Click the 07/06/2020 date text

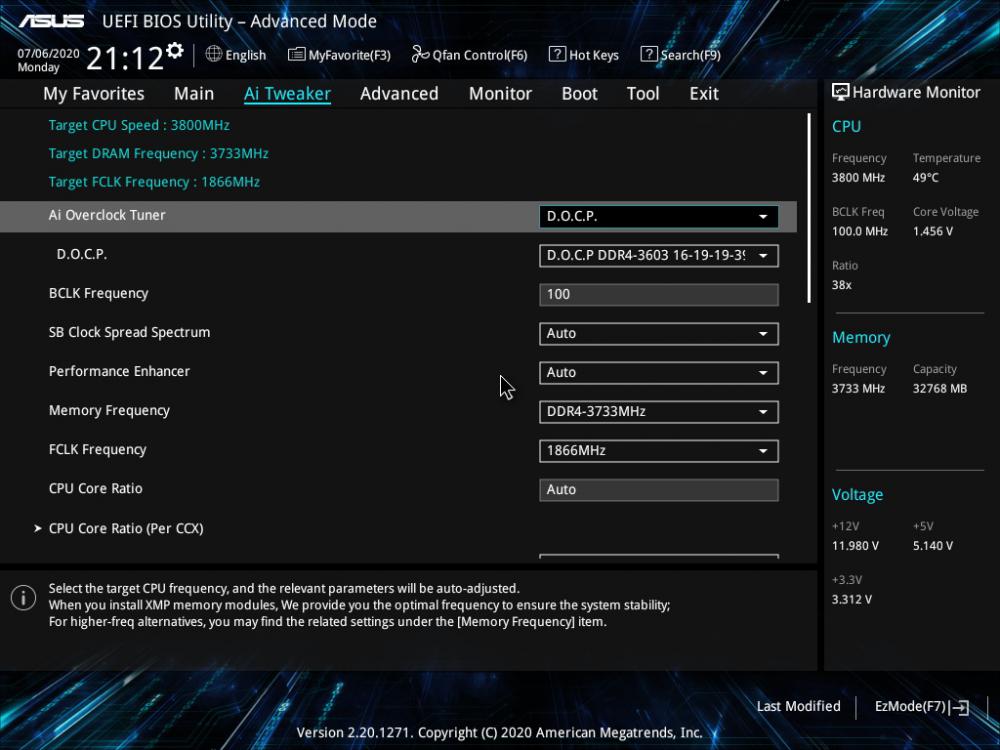(x=48, y=54)
